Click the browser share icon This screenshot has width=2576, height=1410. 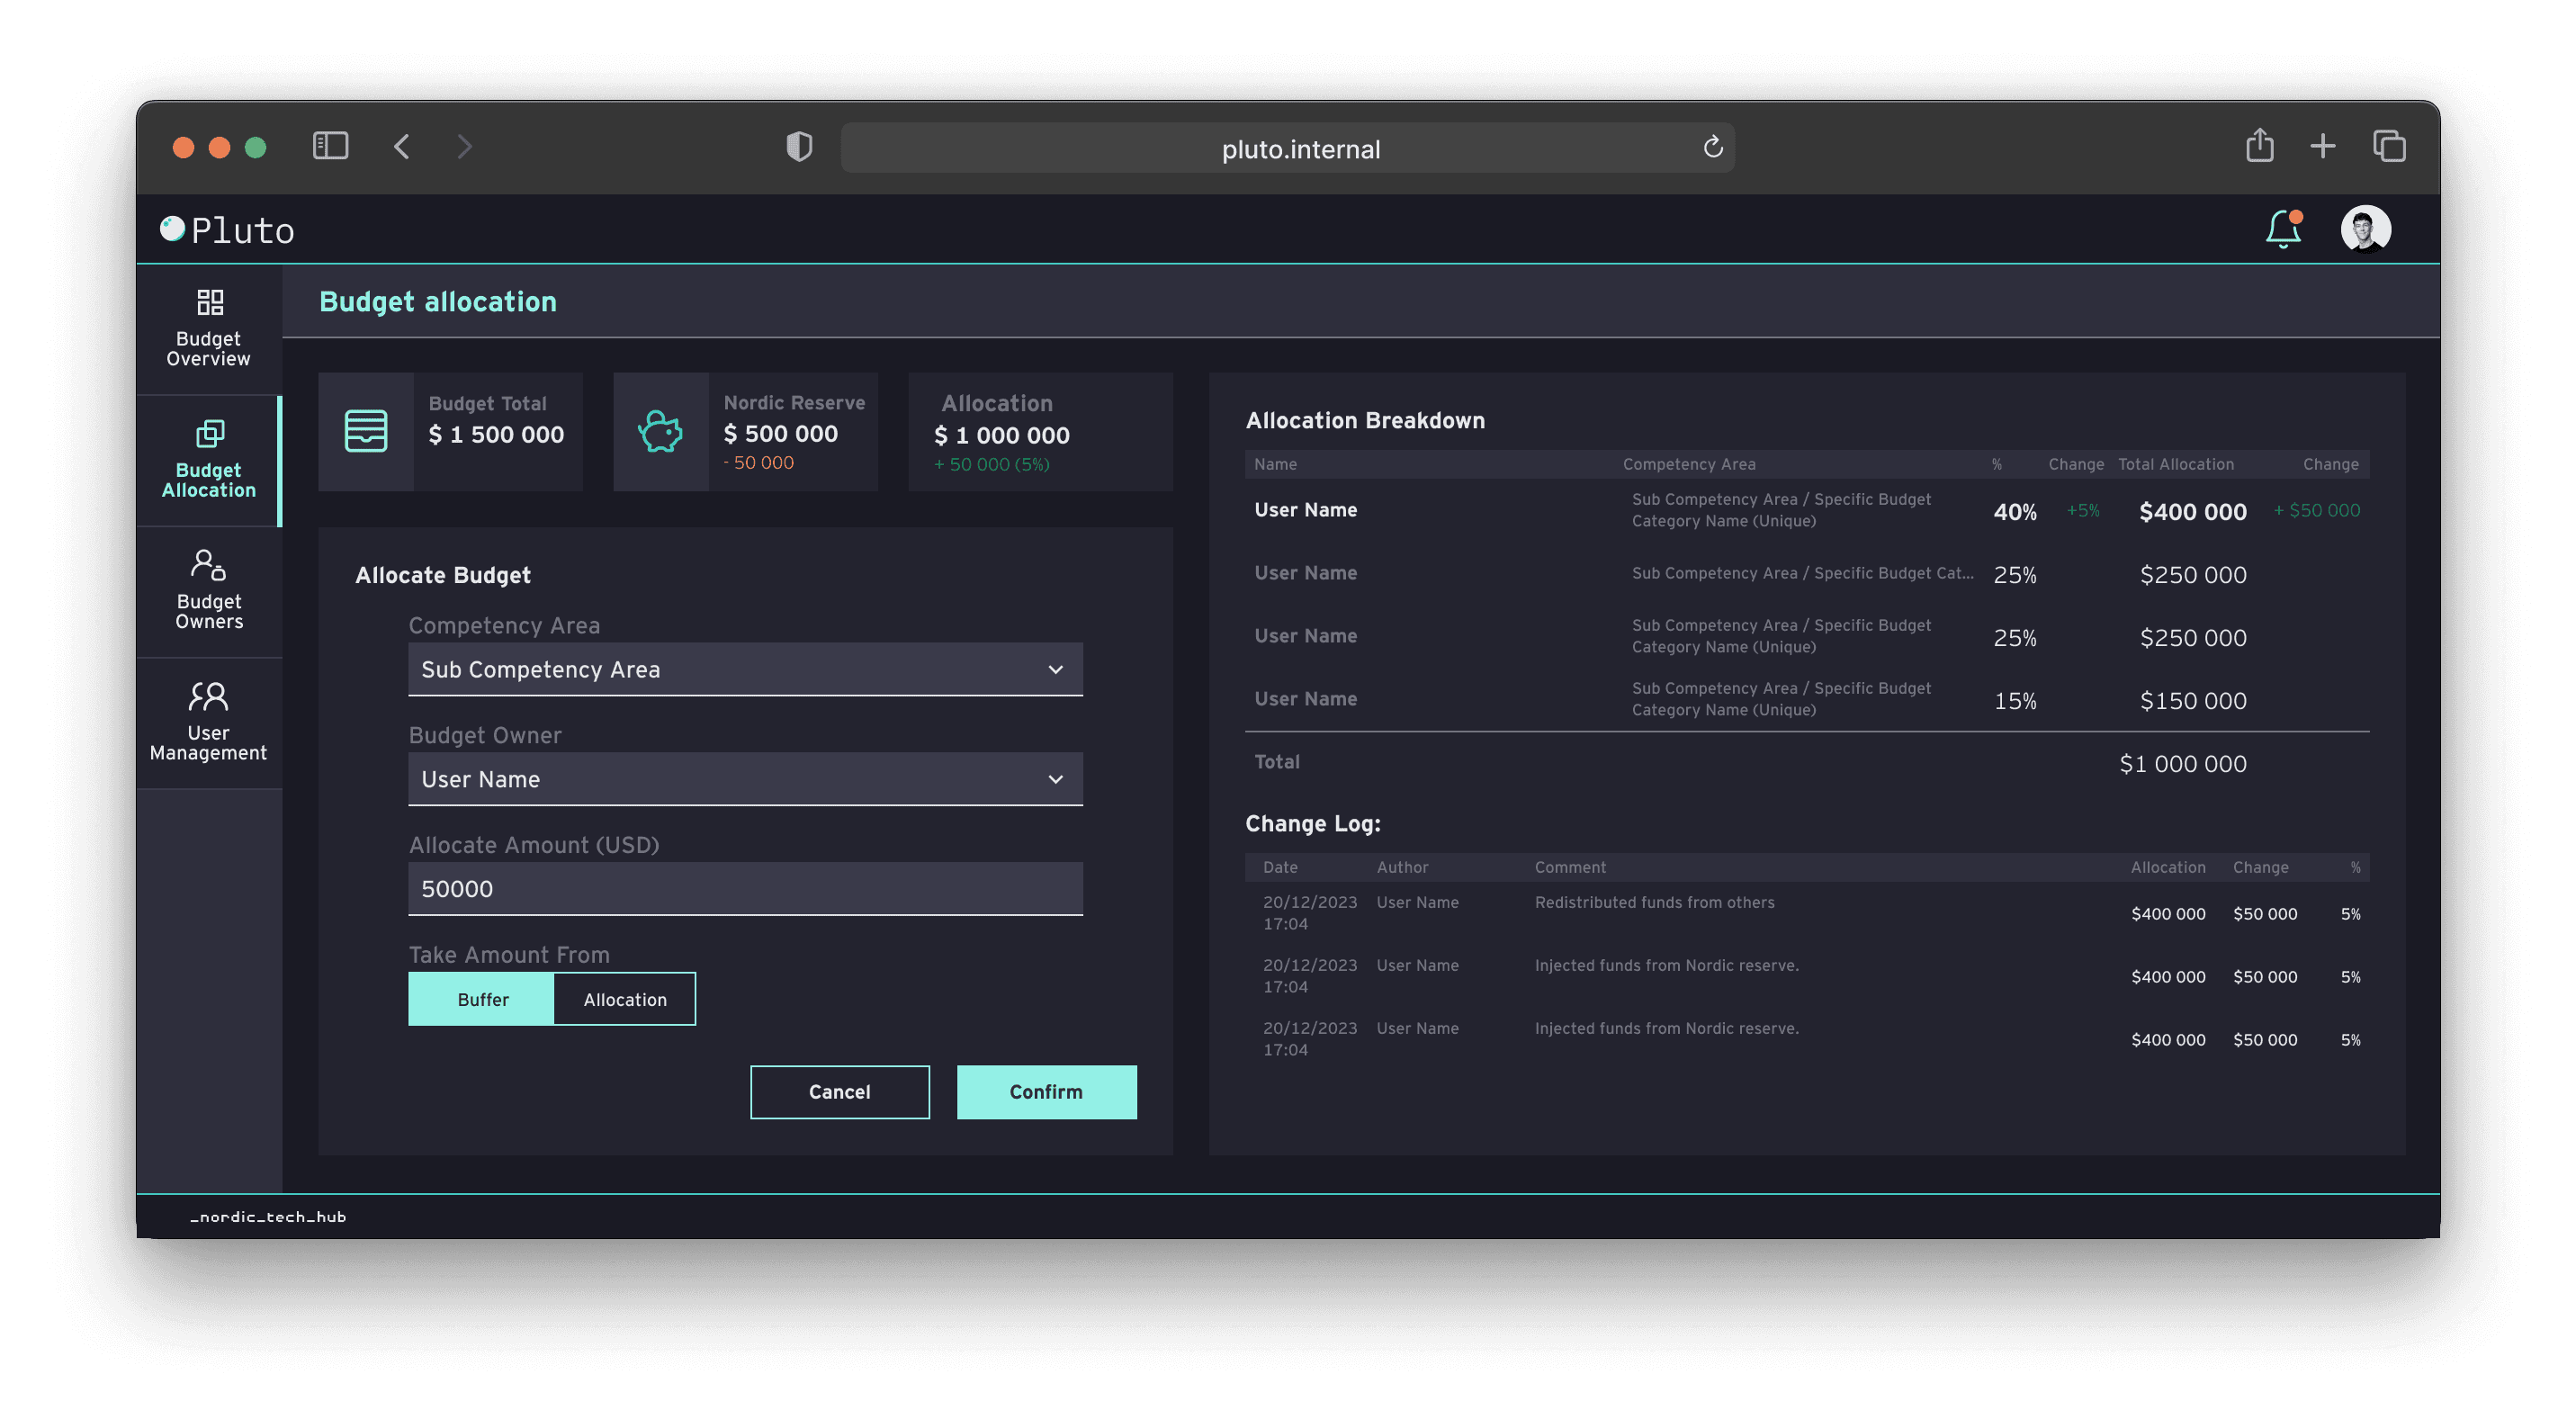(2259, 146)
